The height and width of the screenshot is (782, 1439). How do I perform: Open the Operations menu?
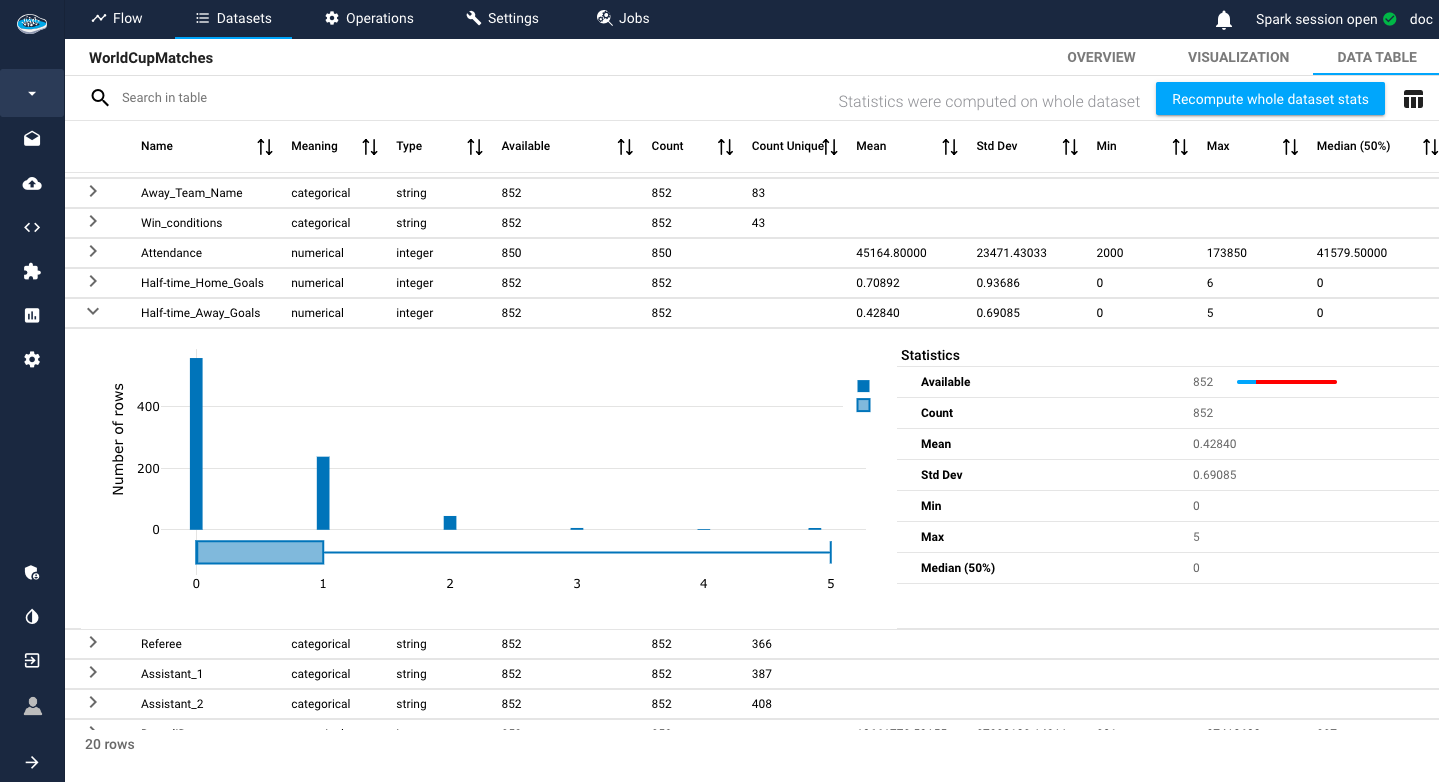click(369, 18)
